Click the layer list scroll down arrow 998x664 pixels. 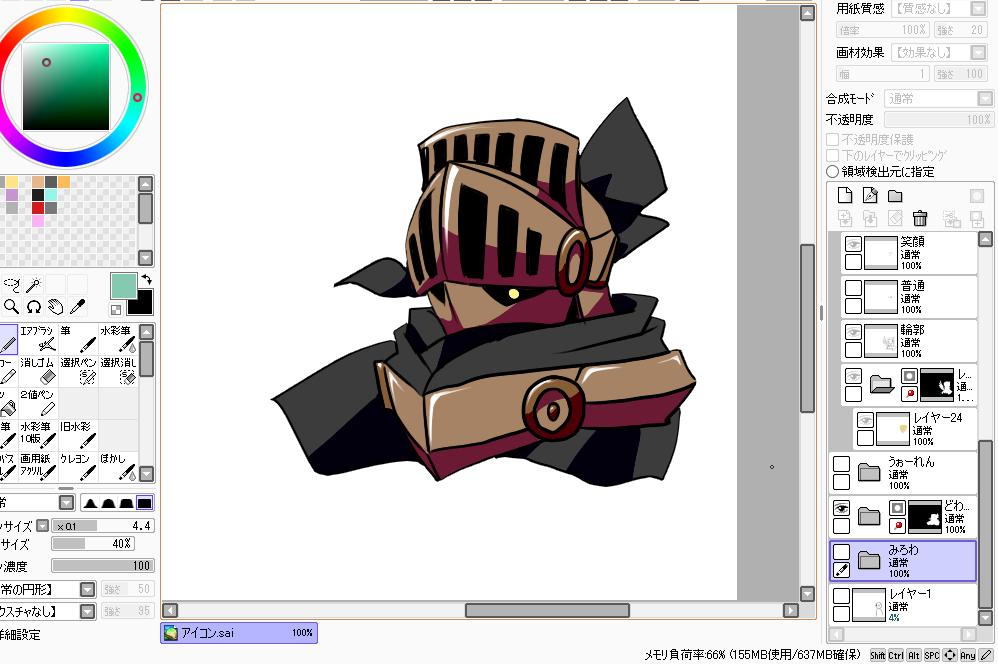pyautogui.click(x=985, y=618)
